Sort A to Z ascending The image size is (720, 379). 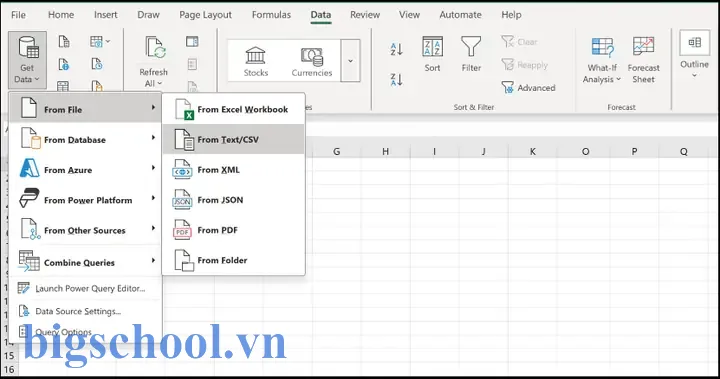coord(396,49)
